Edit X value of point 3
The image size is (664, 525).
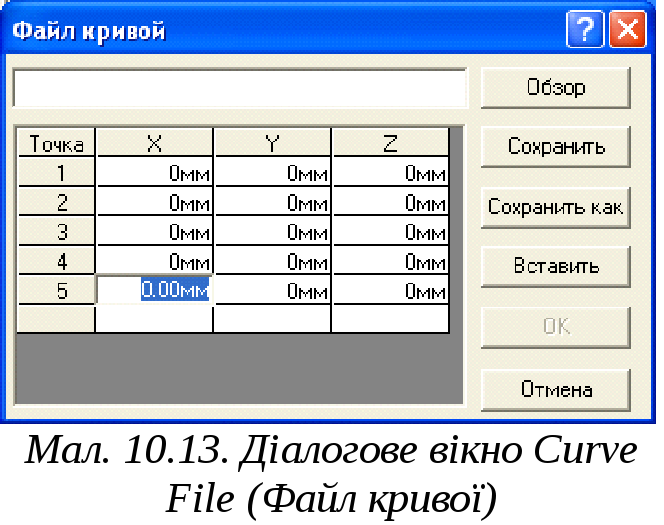coord(155,231)
